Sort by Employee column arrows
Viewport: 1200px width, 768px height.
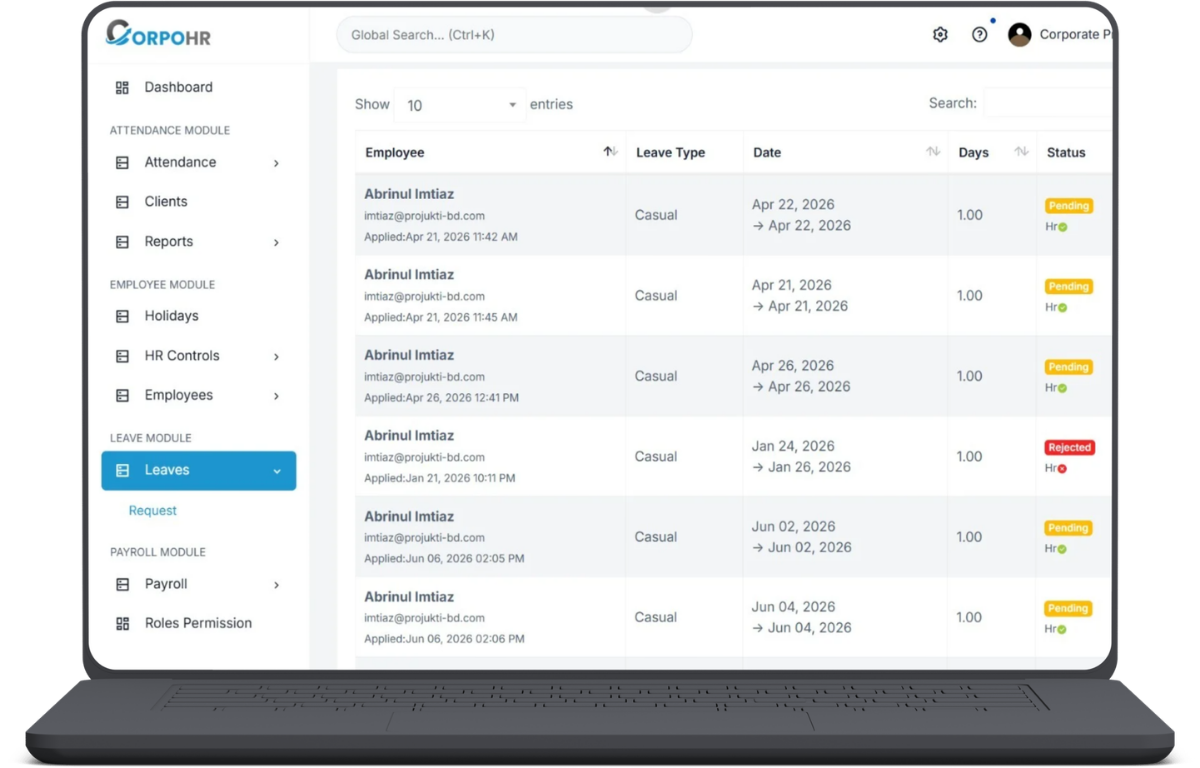coord(610,152)
